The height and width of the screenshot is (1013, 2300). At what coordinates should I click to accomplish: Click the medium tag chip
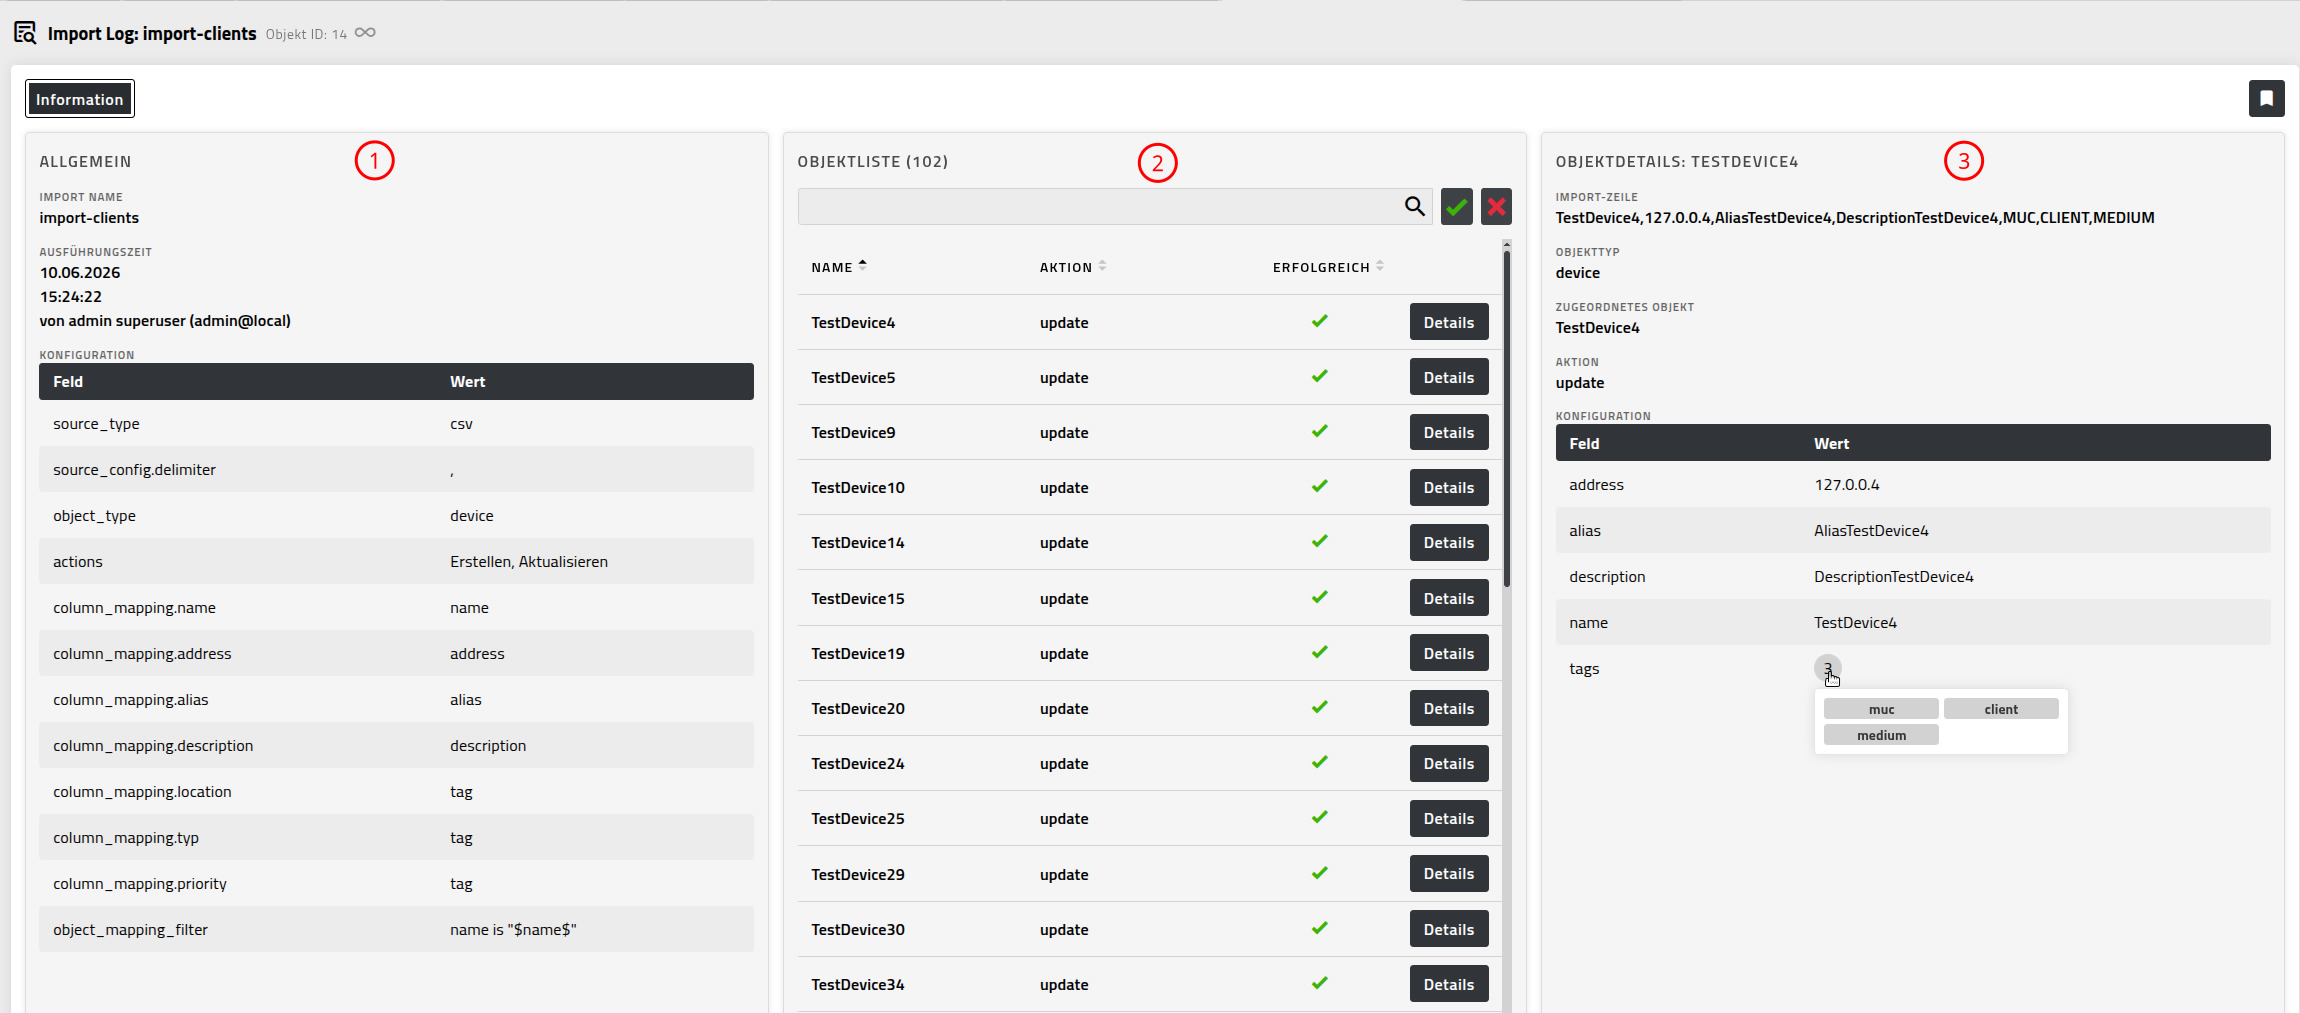(x=1881, y=735)
